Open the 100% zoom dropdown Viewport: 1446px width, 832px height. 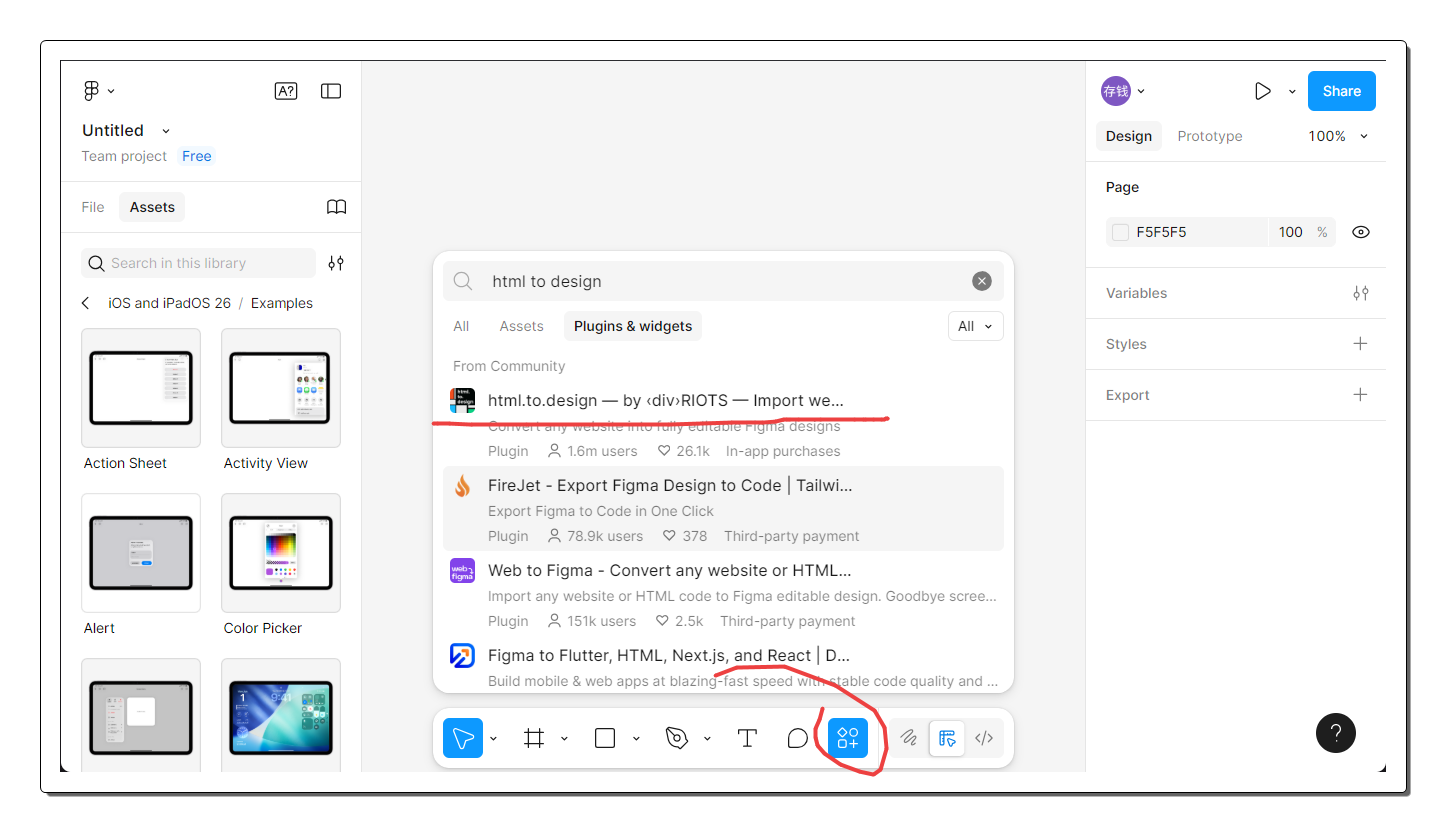pyautogui.click(x=1338, y=136)
